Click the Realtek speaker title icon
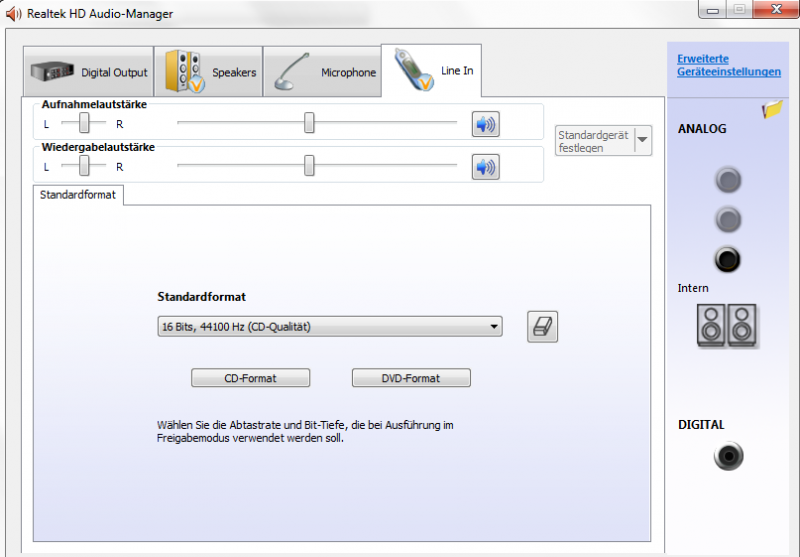Viewport: 800px width, 557px height. (13, 14)
